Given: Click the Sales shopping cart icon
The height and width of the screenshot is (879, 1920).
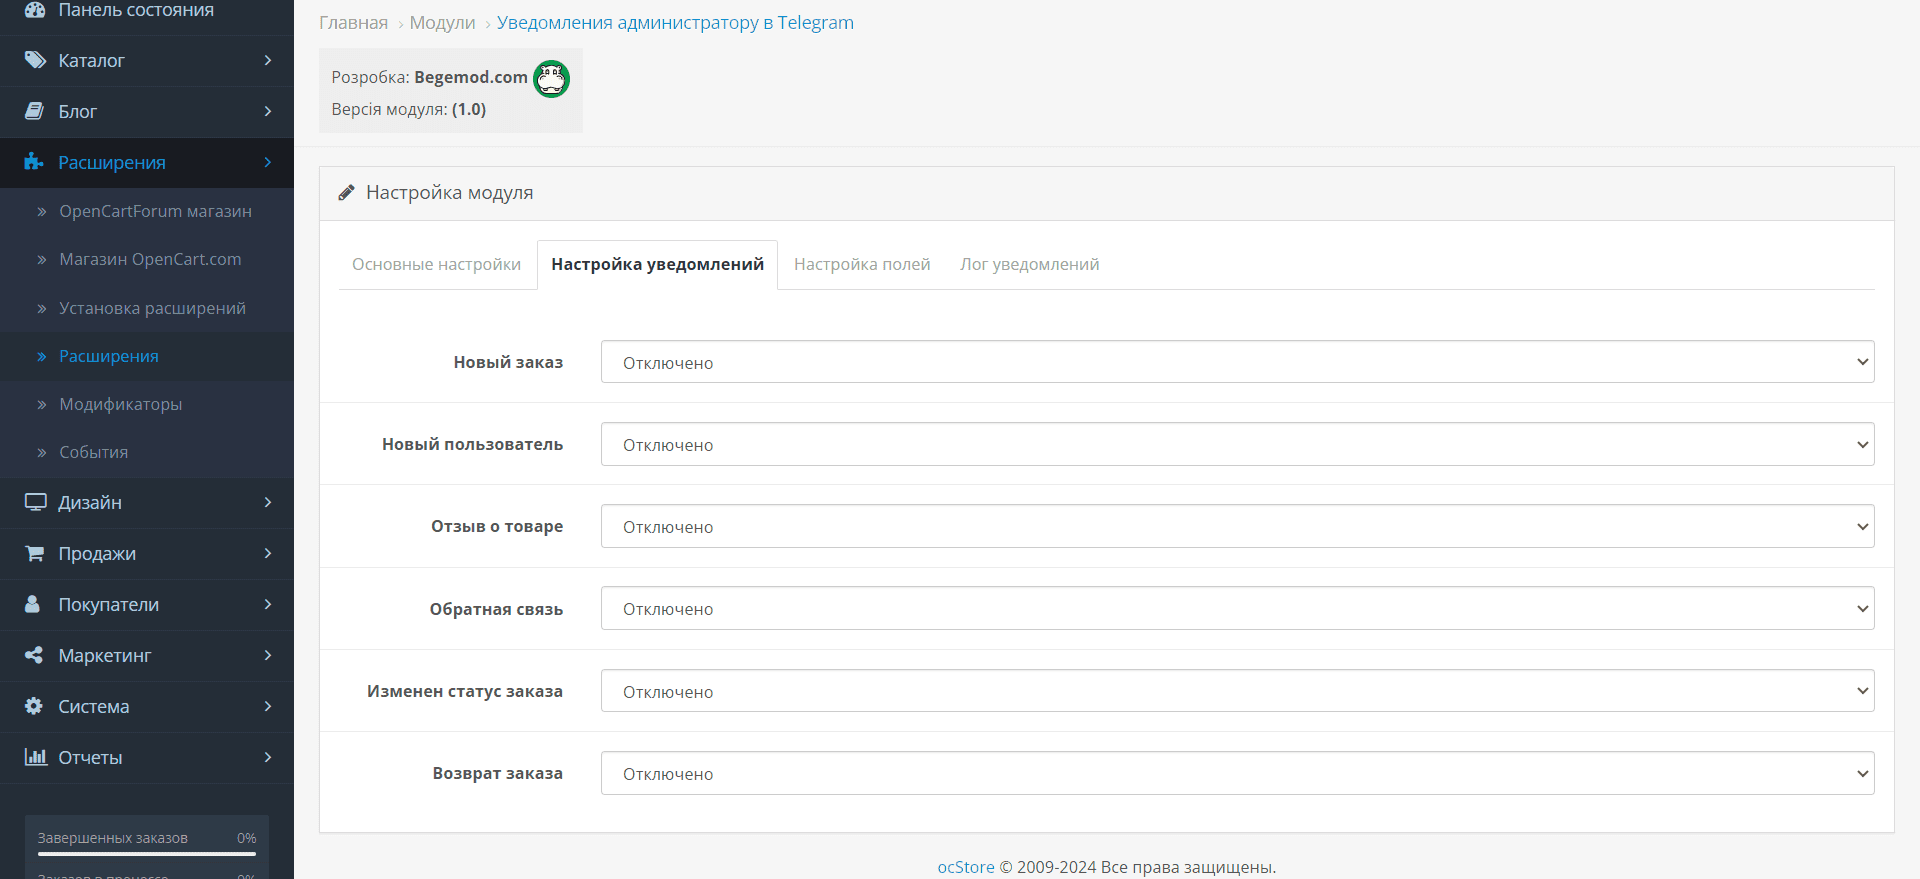Looking at the screenshot, I should 35,553.
